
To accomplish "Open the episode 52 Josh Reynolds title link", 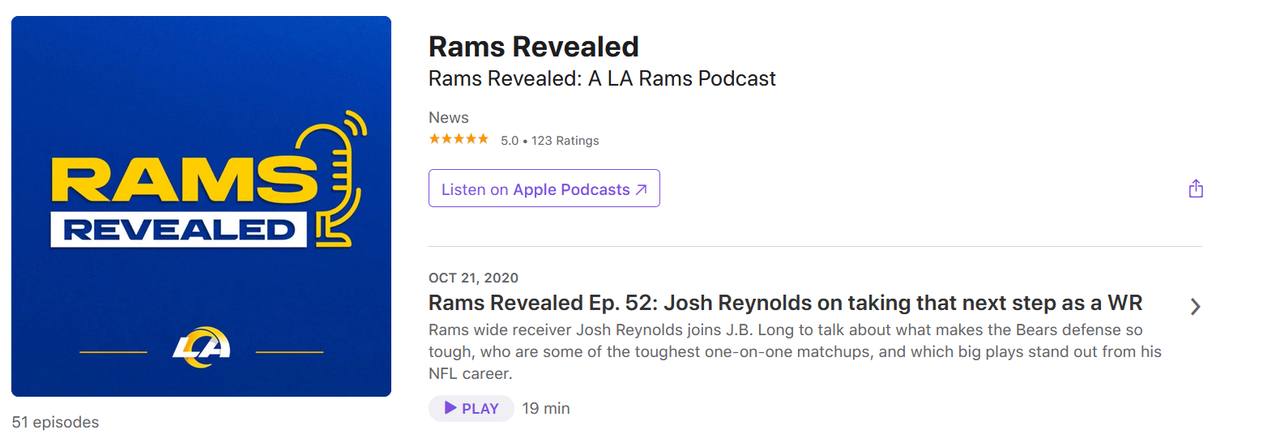I will (785, 303).
